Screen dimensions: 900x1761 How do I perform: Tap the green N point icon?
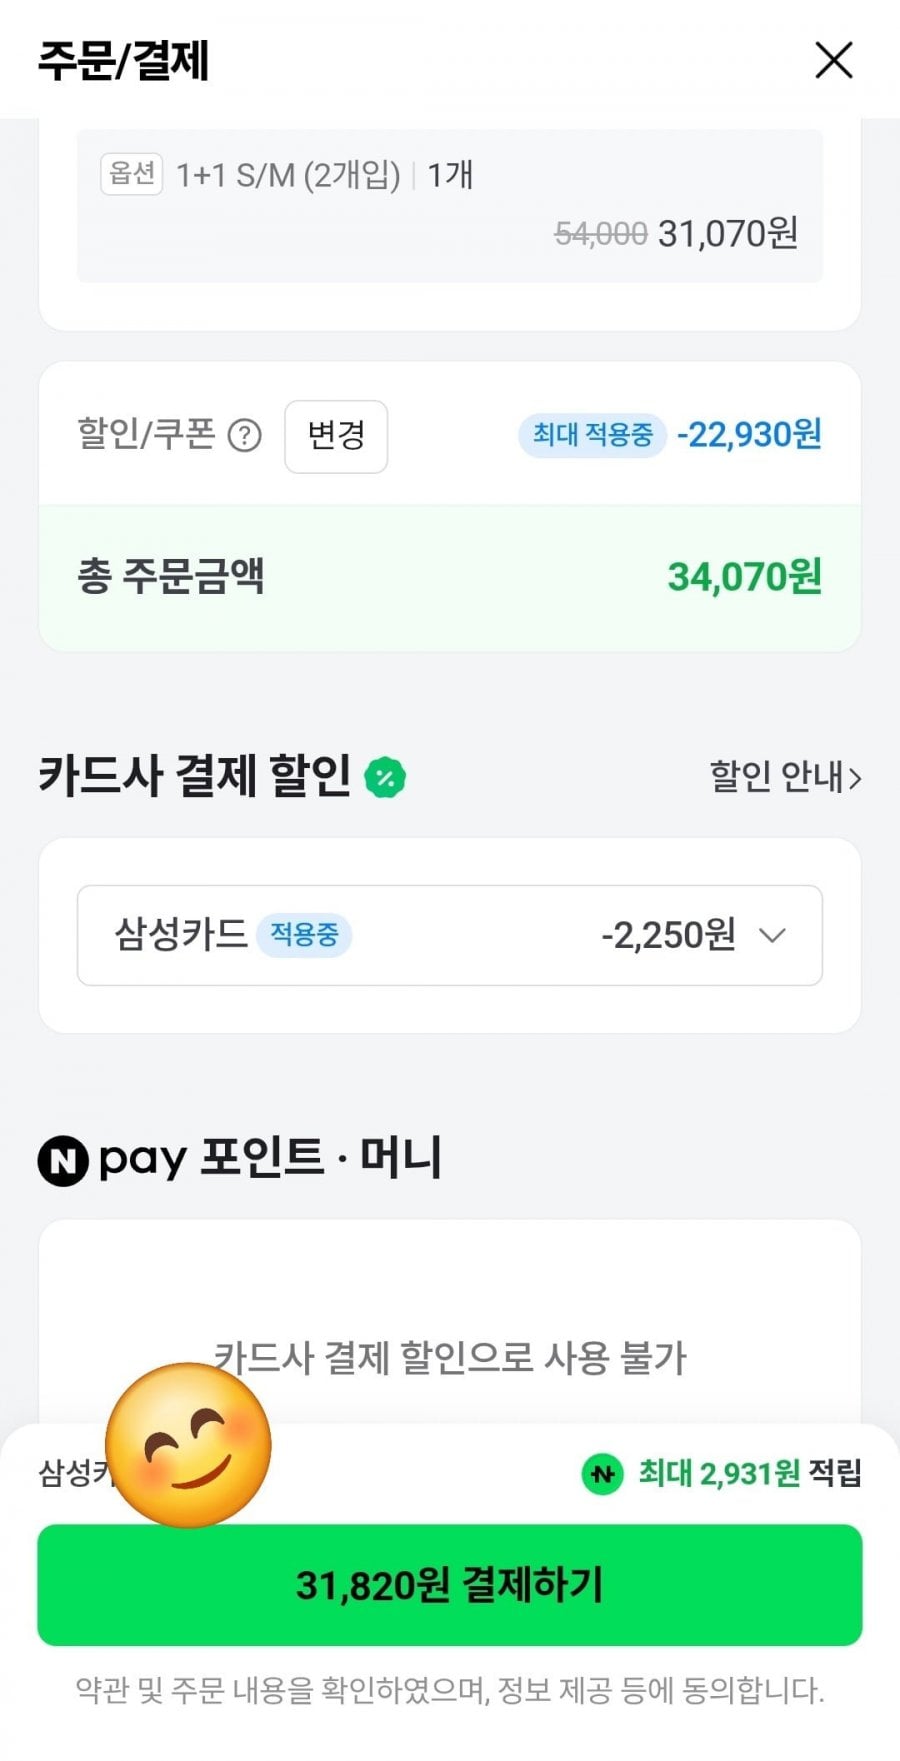coord(602,1473)
